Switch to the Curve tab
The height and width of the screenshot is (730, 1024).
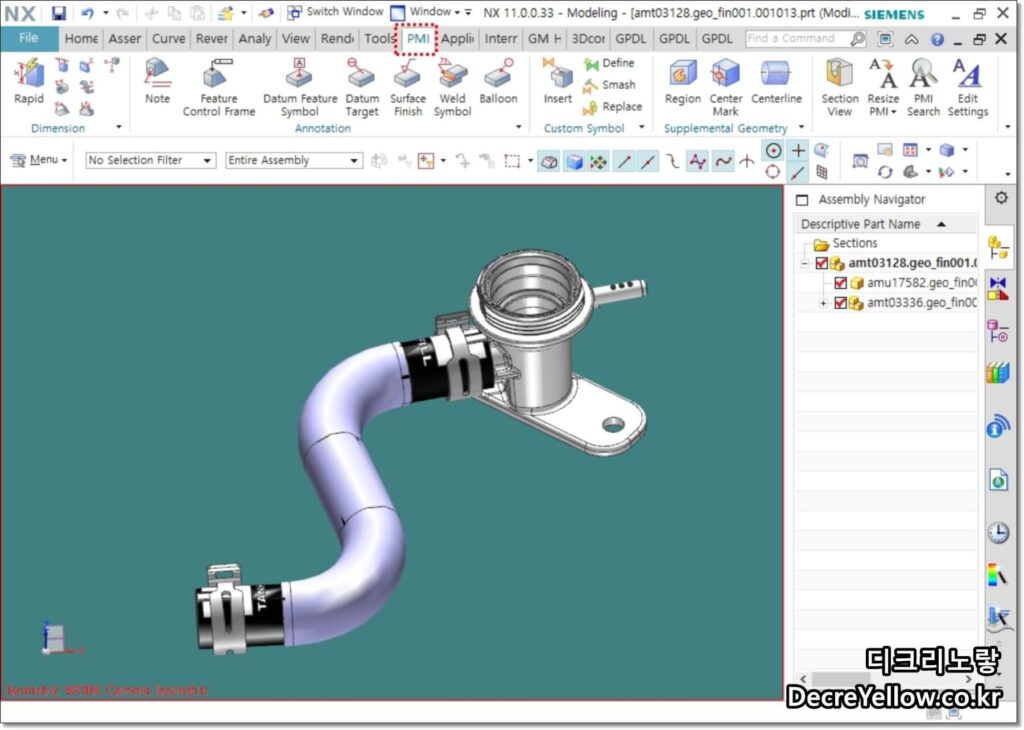click(x=168, y=39)
